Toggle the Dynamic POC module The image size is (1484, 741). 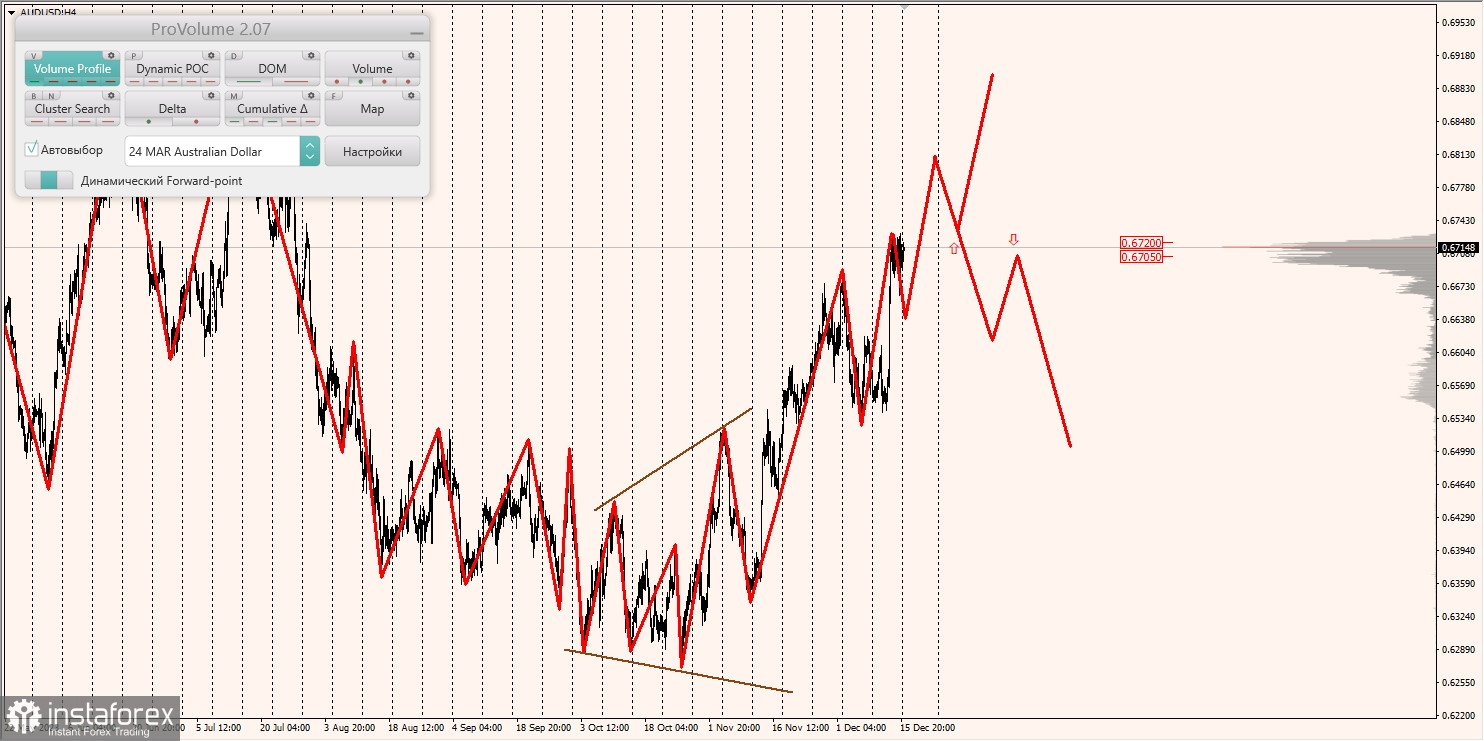click(x=172, y=69)
